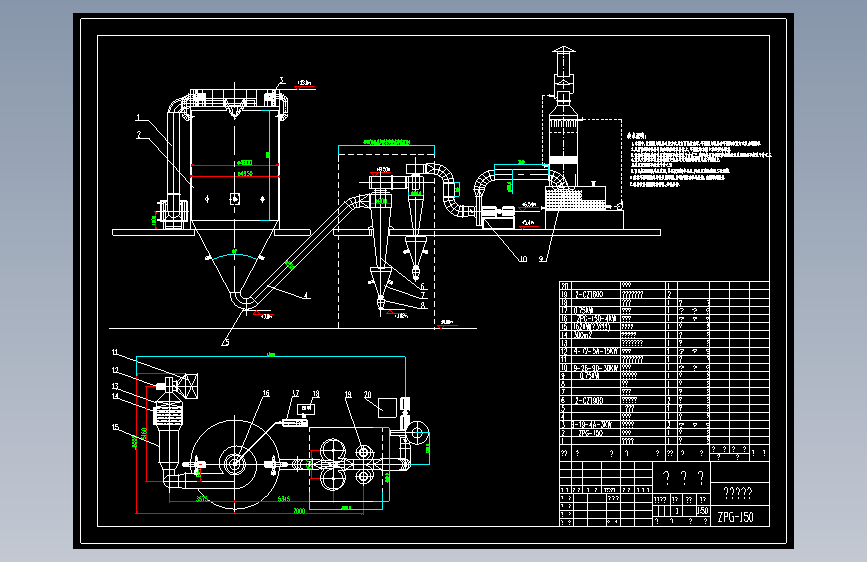Click the large ZPG-150 title block text

click(x=735, y=517)
